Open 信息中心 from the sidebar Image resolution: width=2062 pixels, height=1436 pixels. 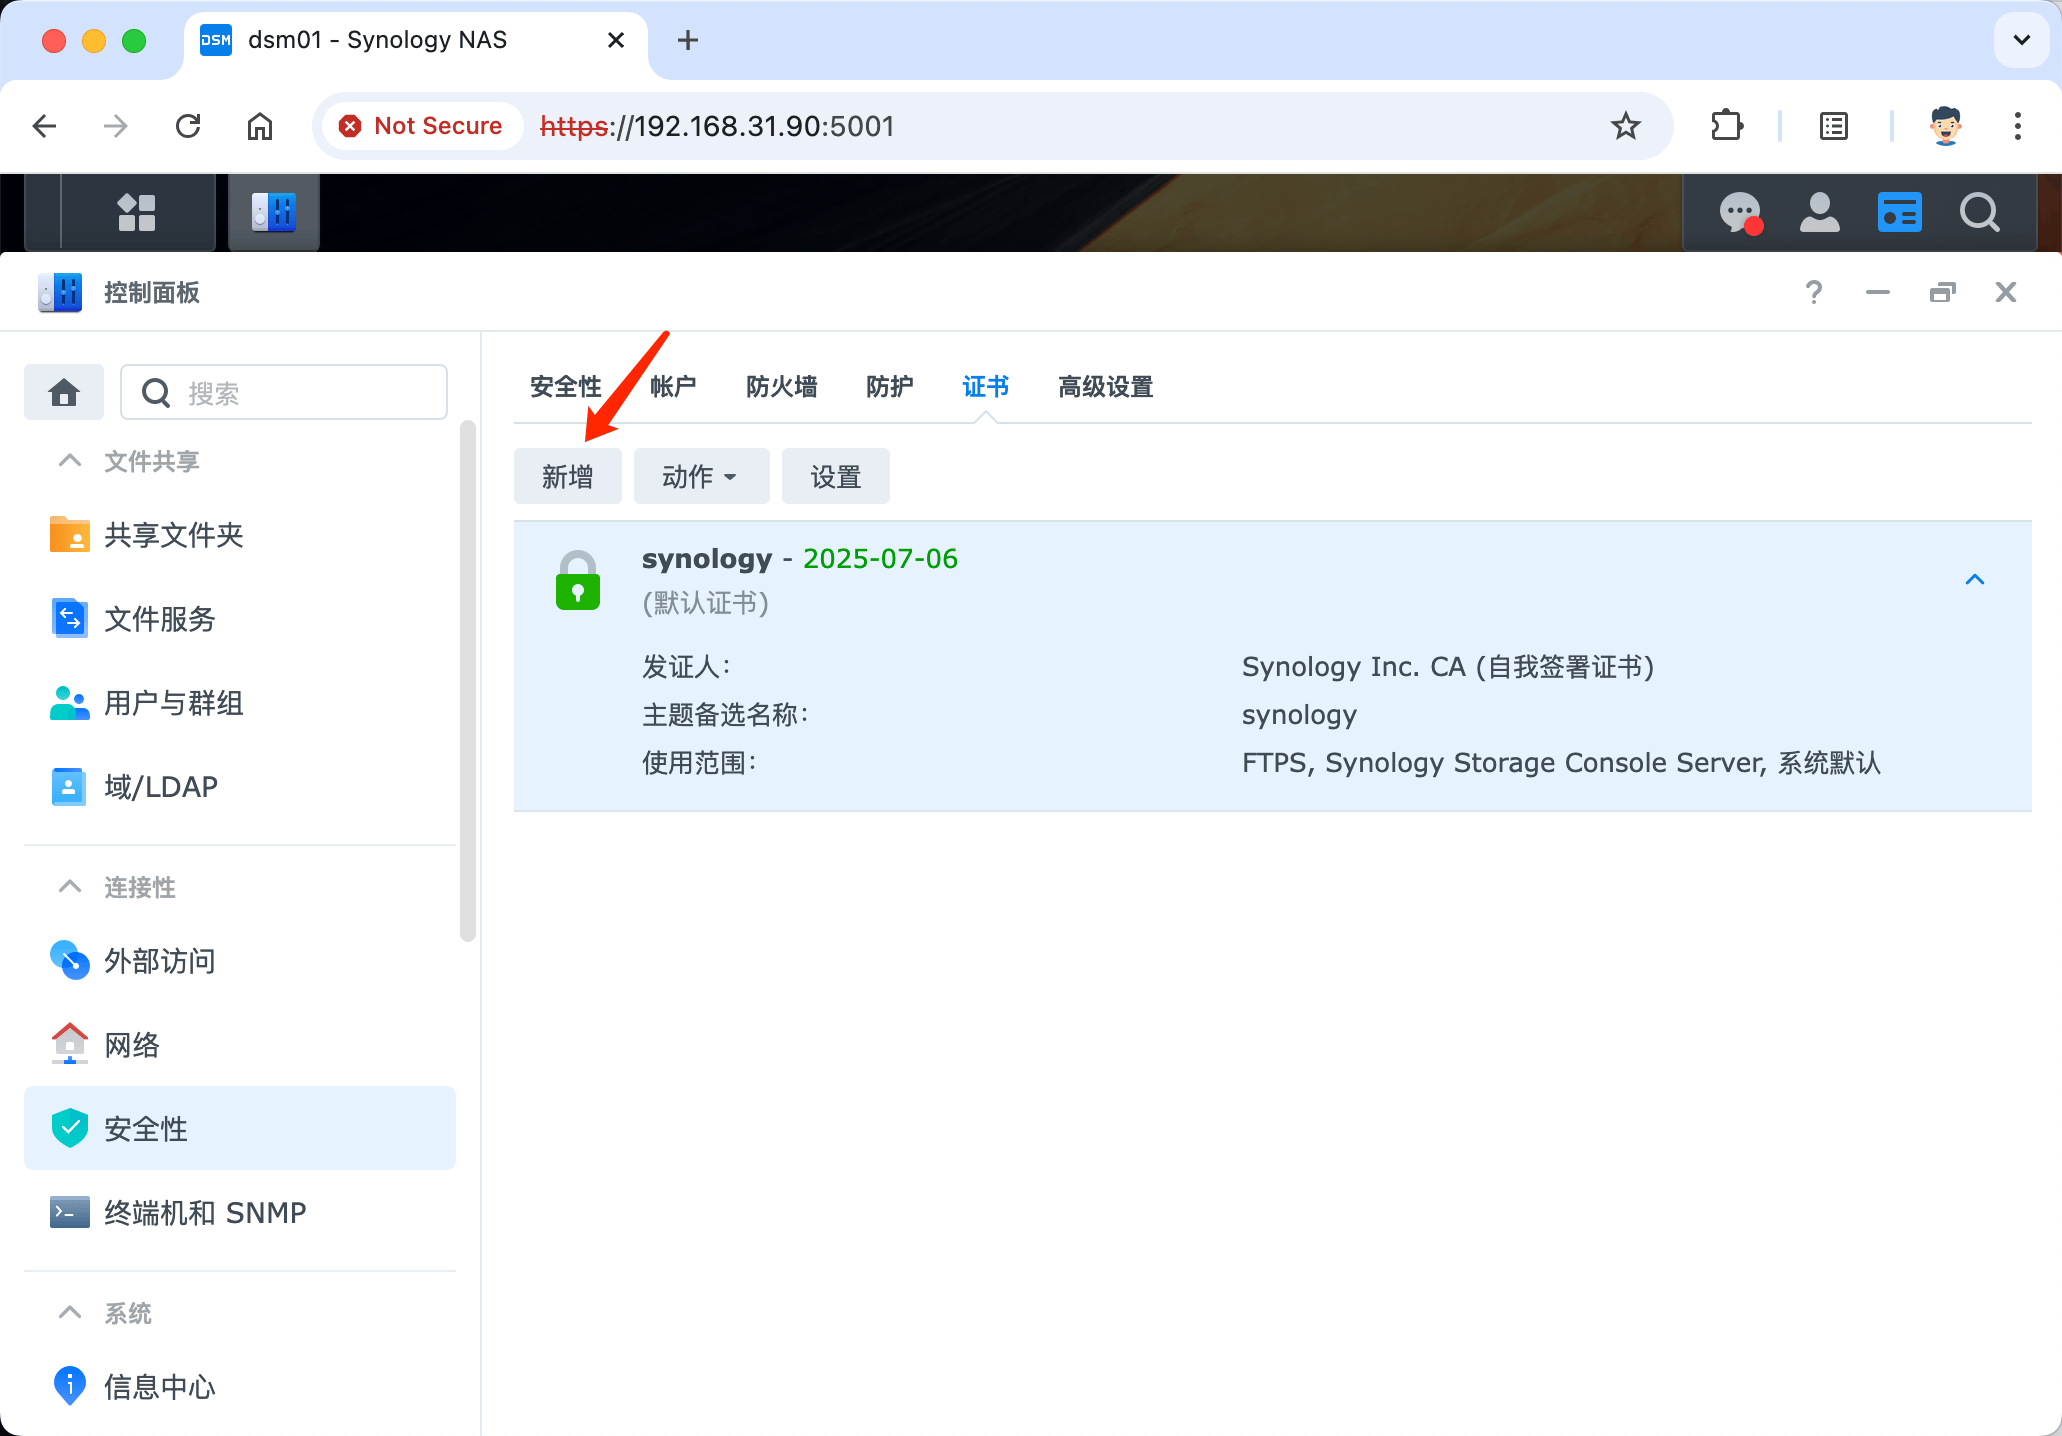[x=158, y=1386]
